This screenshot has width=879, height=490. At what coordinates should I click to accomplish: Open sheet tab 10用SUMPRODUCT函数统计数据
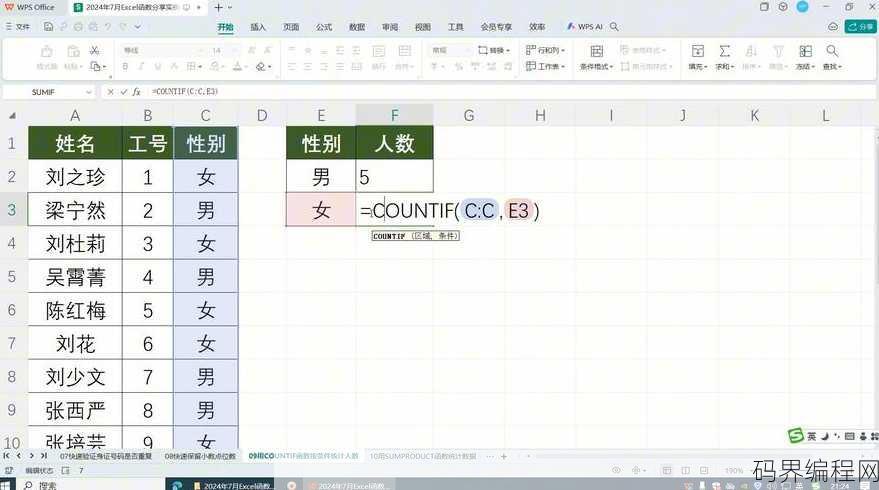(423, 456)
